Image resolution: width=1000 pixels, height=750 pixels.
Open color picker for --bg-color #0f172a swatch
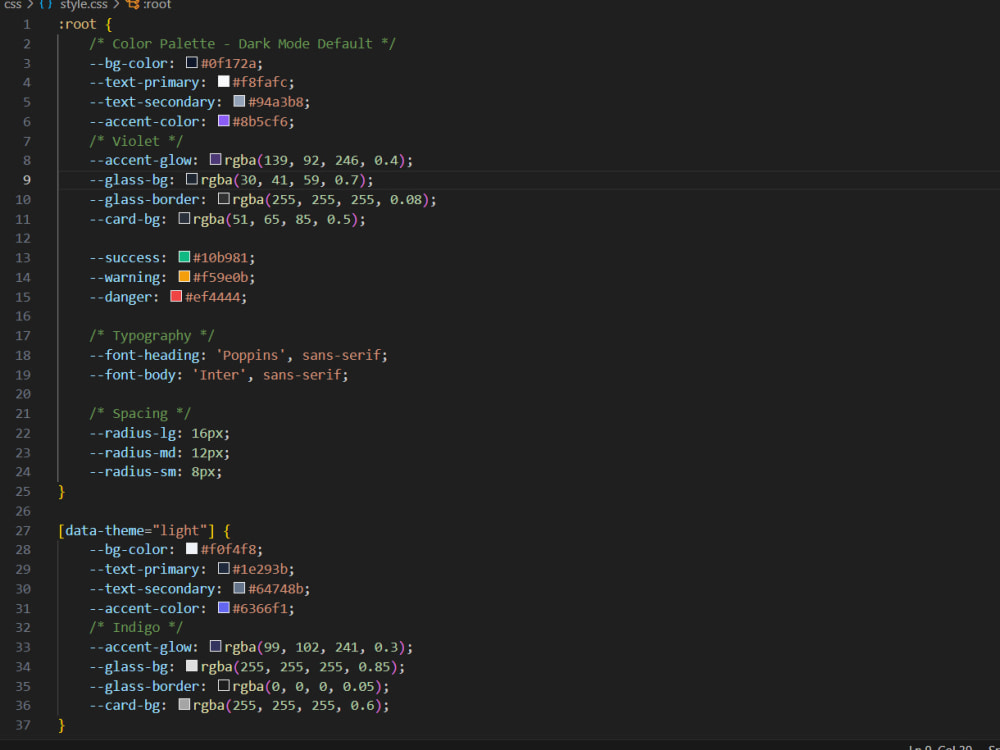coord(192,62)
